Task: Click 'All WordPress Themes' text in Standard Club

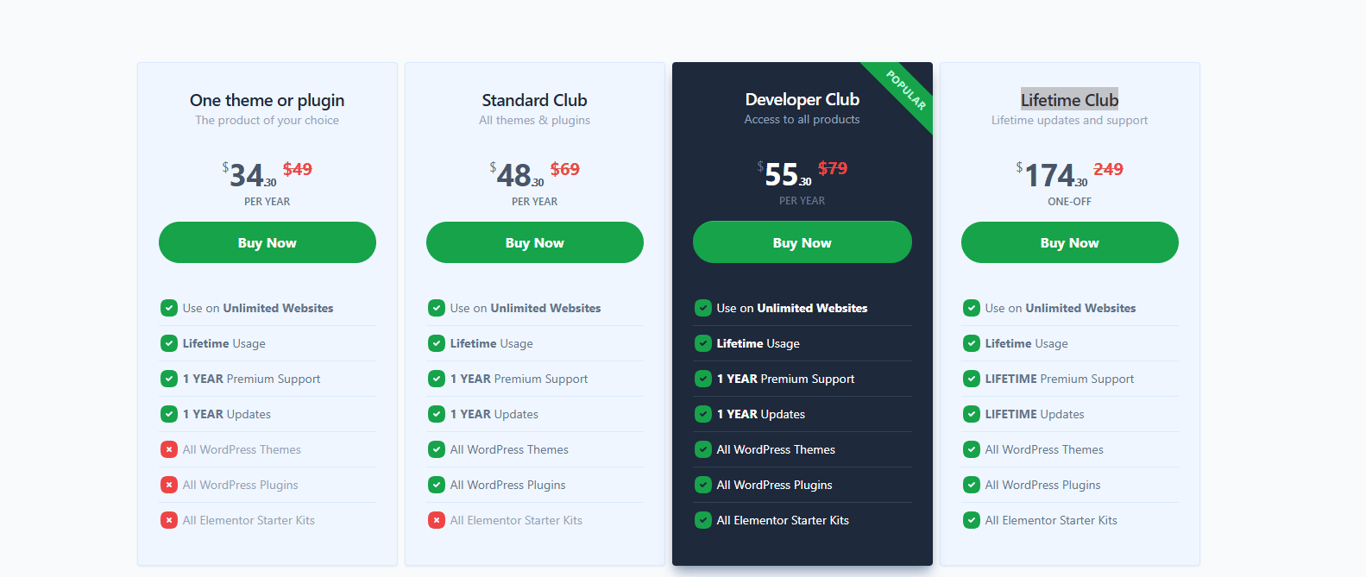Action: point(509,449)
